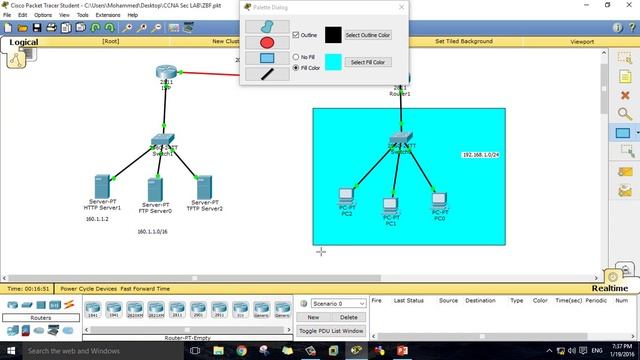This screenshot has width=640, height=360.
Task: Choose the Add Simple PDU envelope tool
Action: (x=625, y=171)
